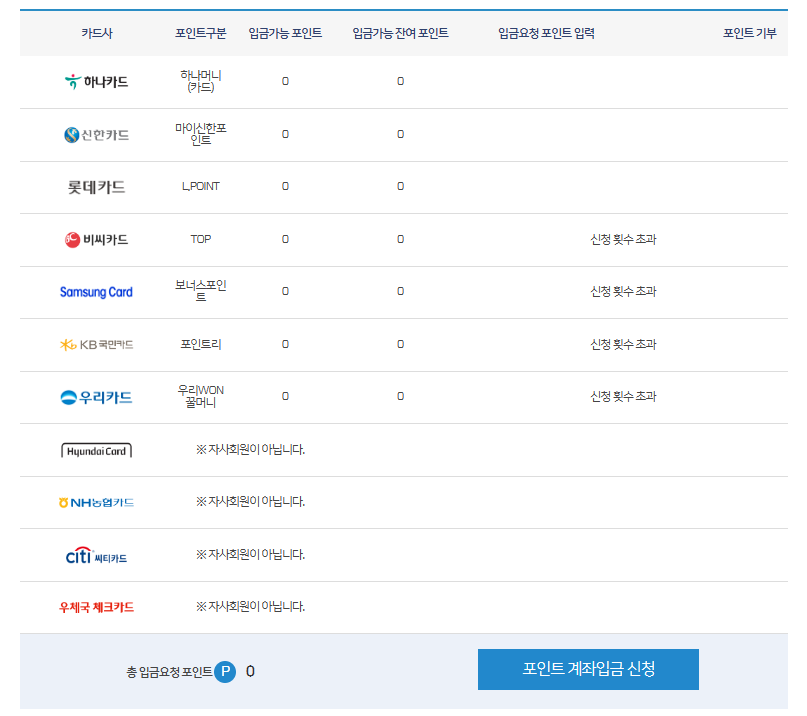Image resolution: width=807 pixels, height=716 pixels.
Task: Click the 입금가능 포인트 column header
Action: 285,33
